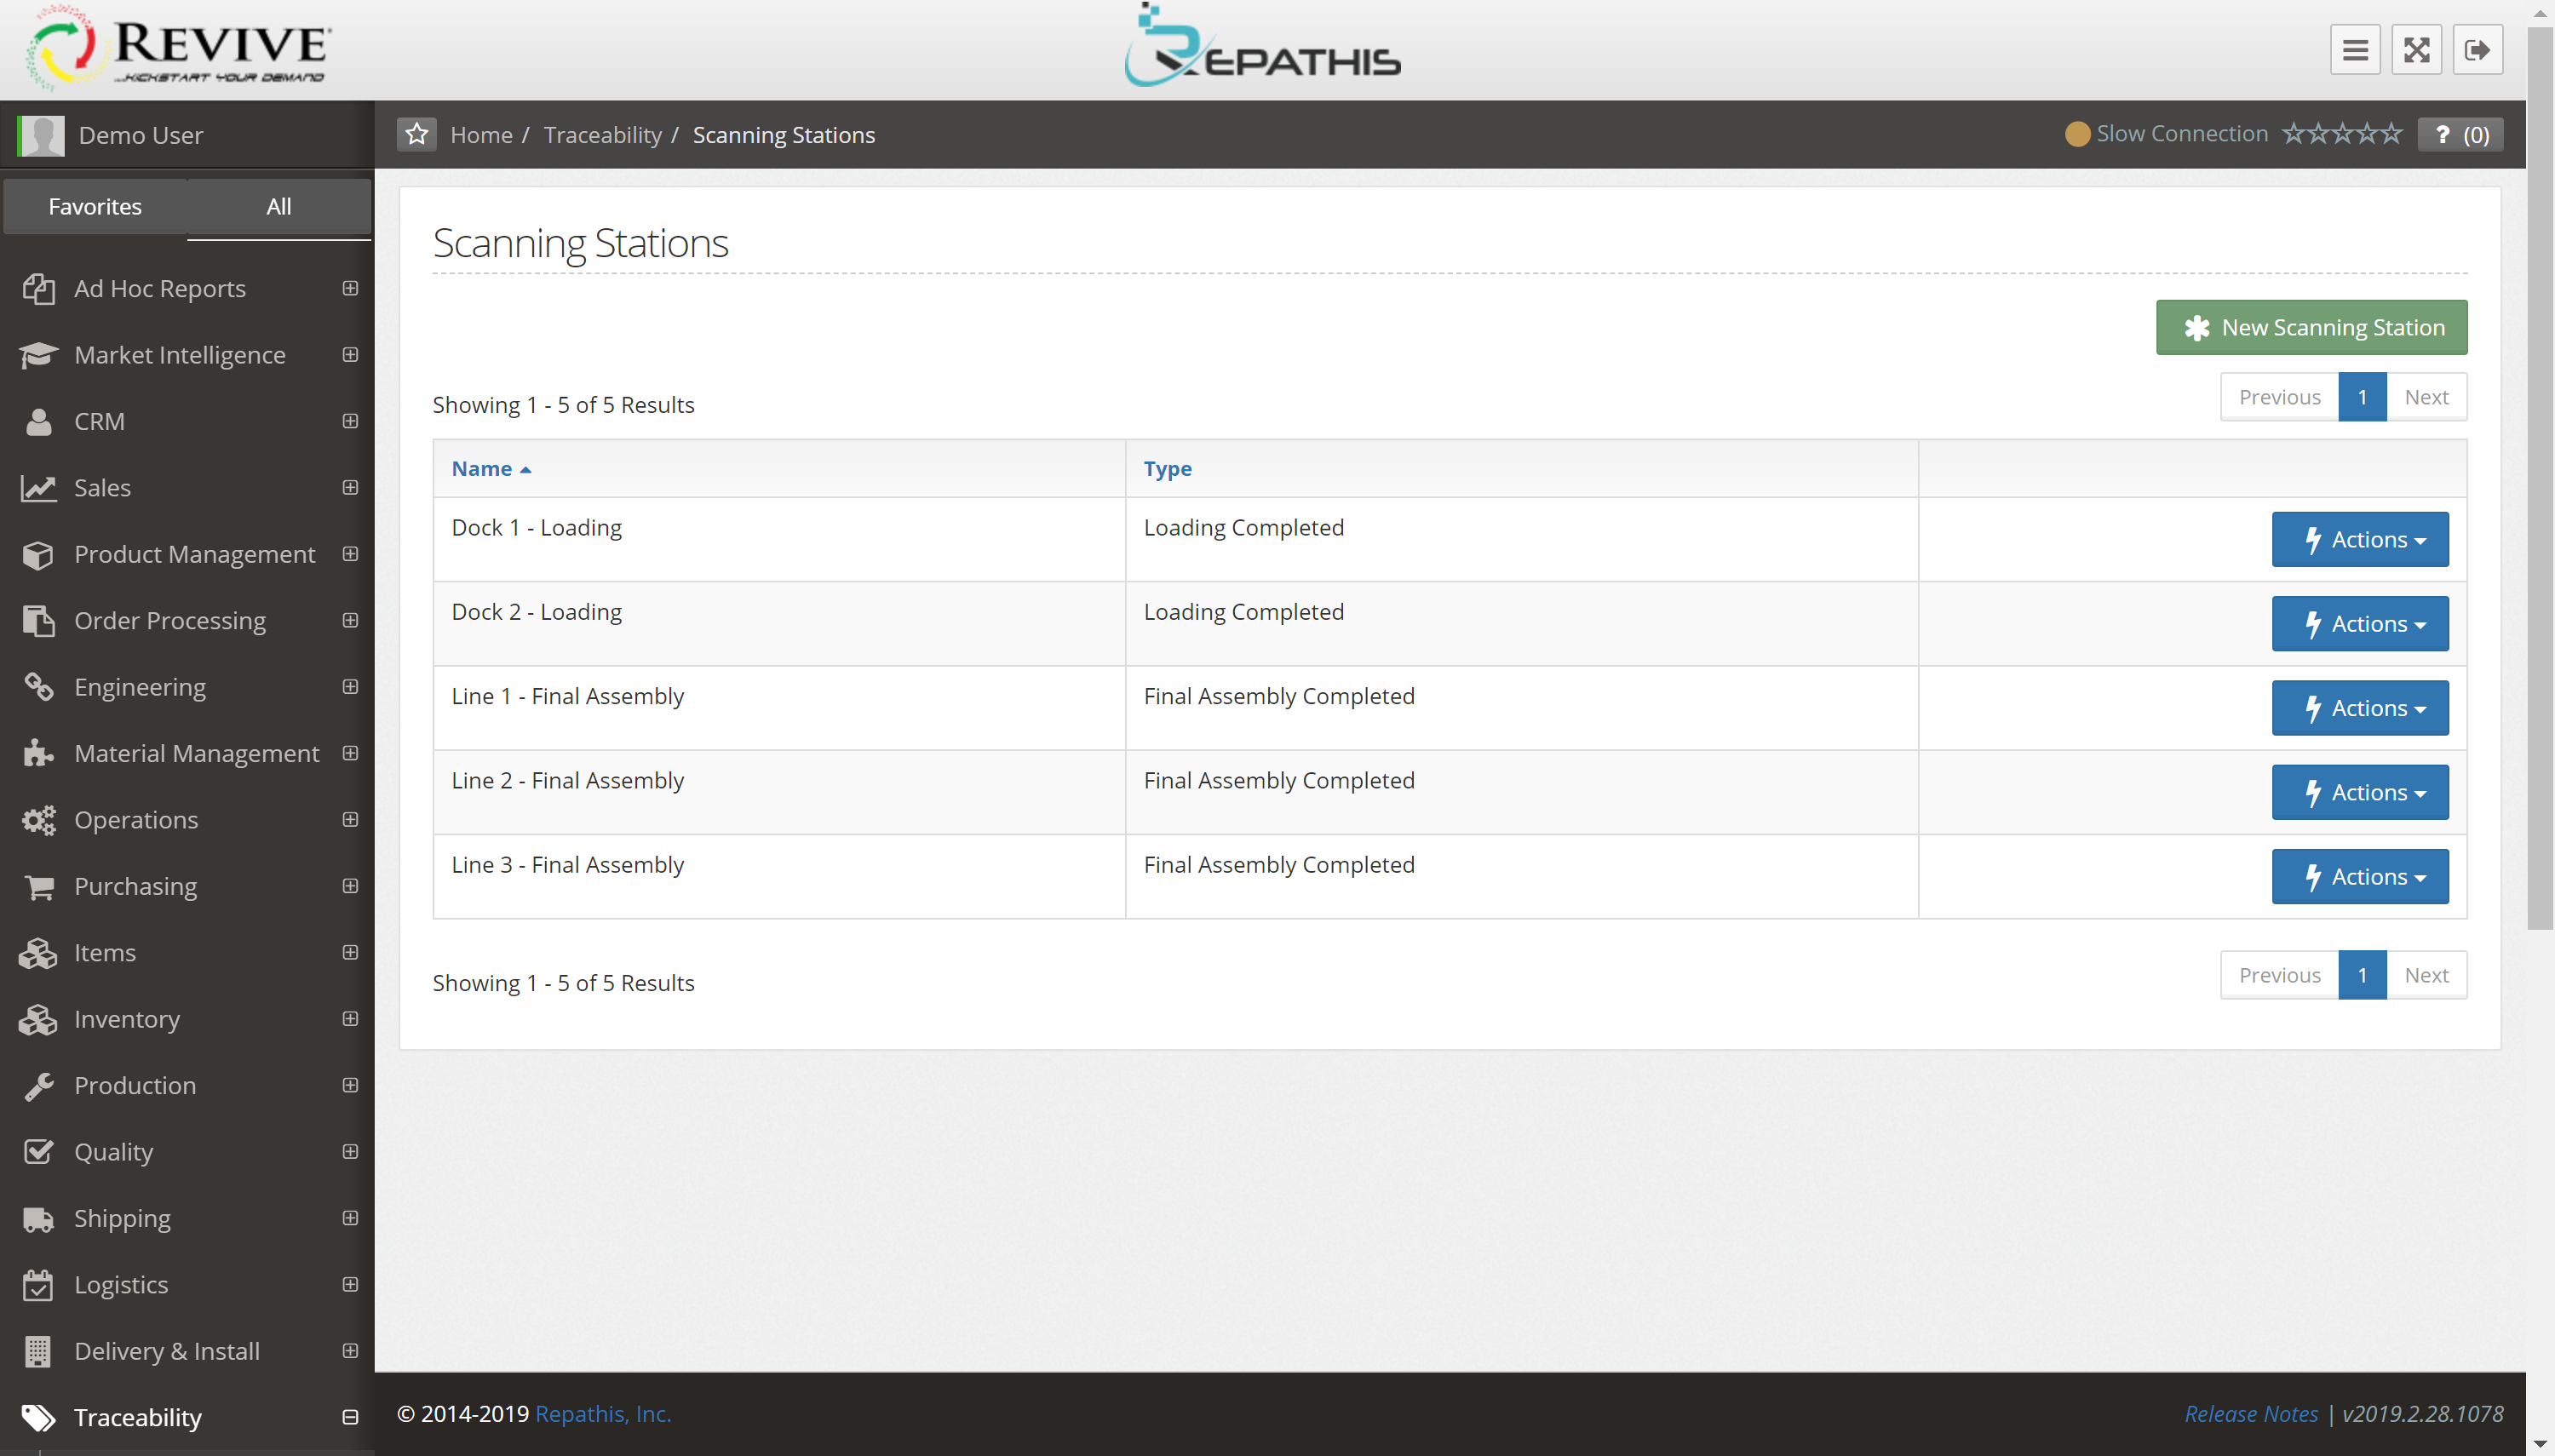Expand the Sales menu section

point(350,487)
